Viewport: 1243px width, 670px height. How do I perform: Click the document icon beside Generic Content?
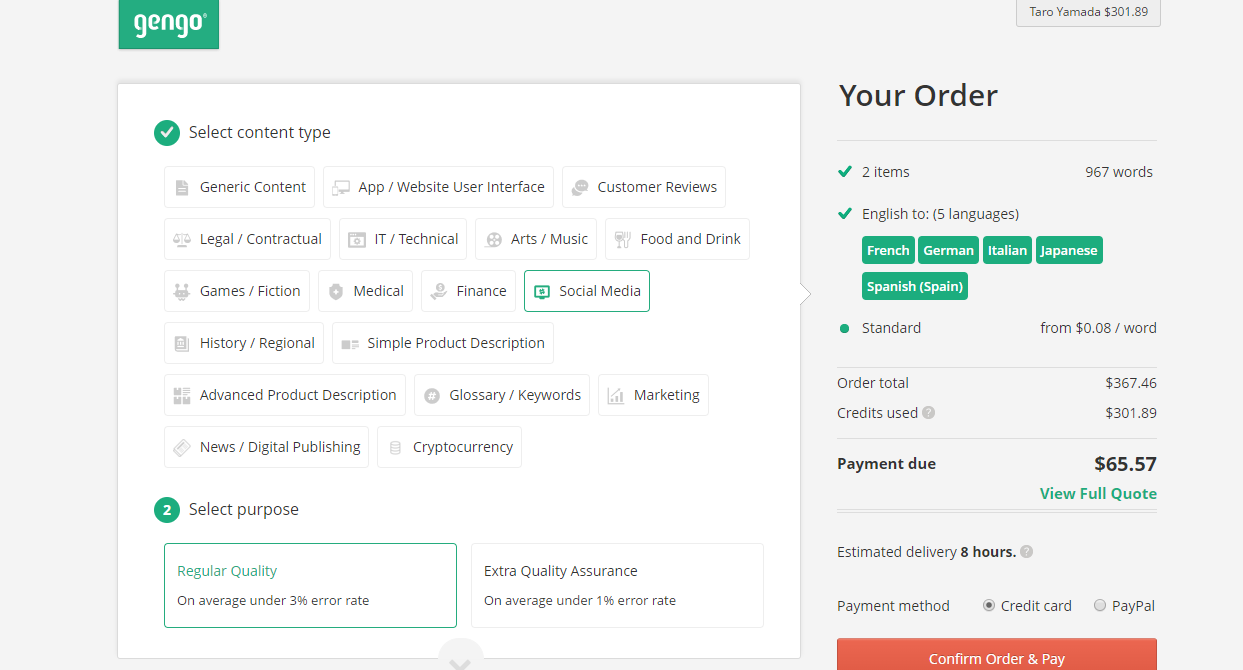pos(181,187)
